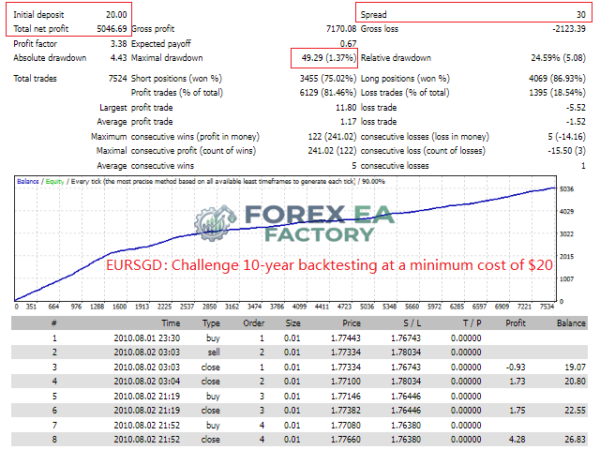Viewport: 600px width, 450px height.
Task: Select the long positions value 4069 (86.93%)
Action: click(x=557, y=78)
